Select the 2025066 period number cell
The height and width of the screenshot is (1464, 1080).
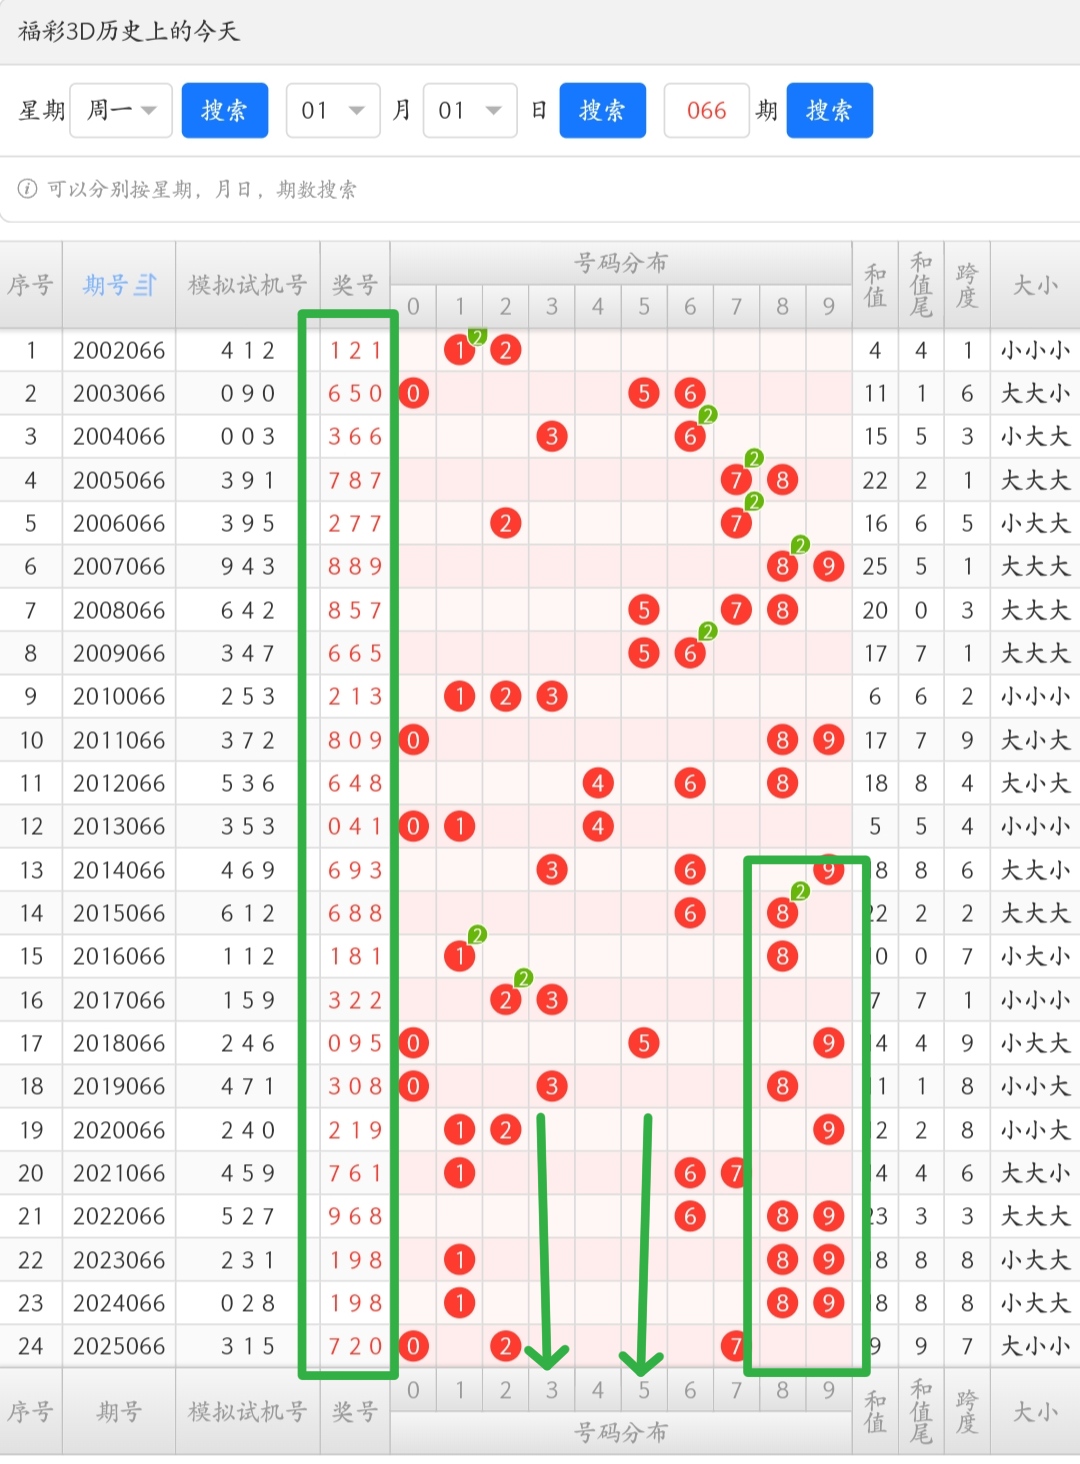pyautogui.click(x=119, y=1346)
